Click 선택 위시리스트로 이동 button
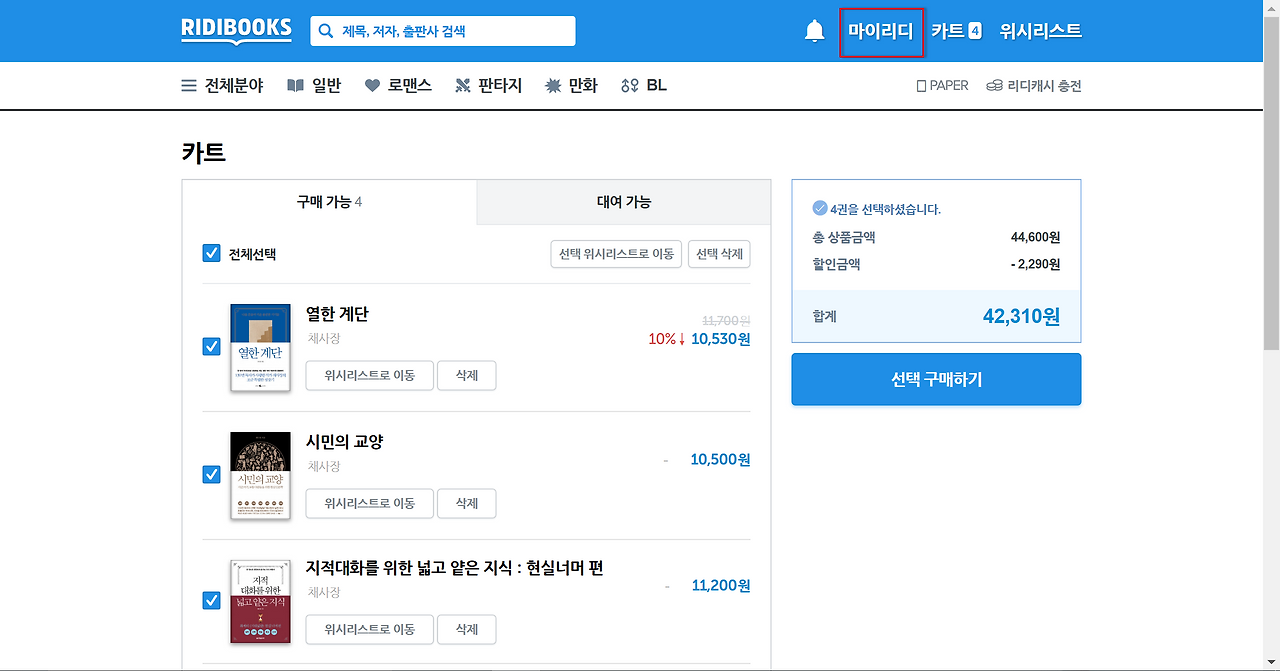The width and height of the screenshot is (1280, 671). click(616, 254)
